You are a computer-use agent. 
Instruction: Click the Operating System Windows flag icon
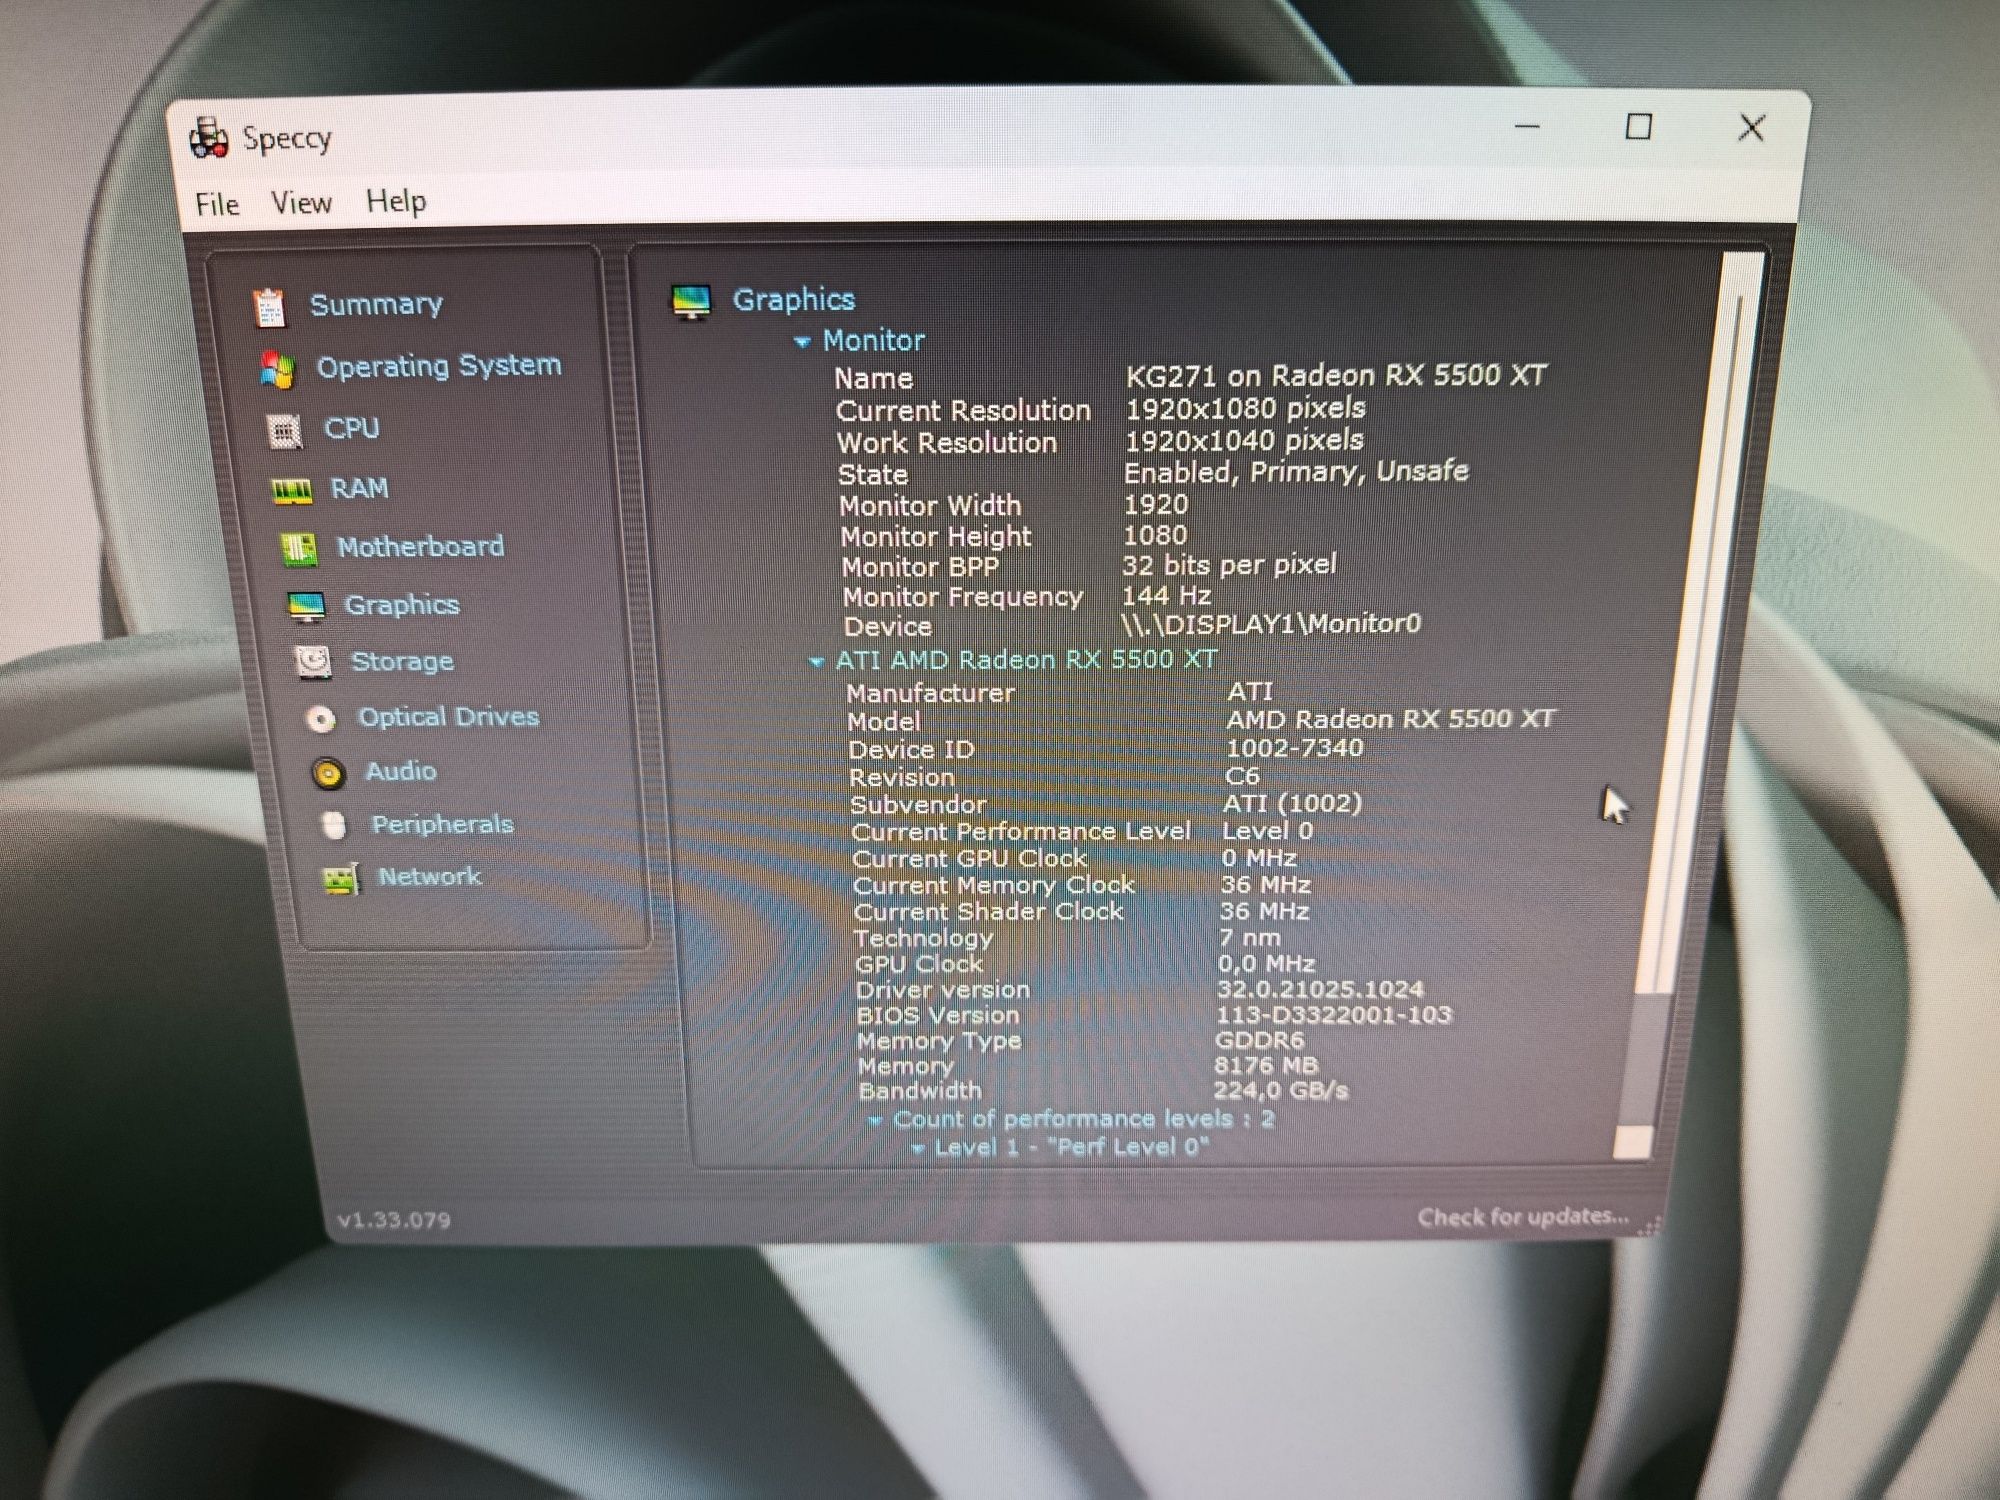[x=276, y=369]
